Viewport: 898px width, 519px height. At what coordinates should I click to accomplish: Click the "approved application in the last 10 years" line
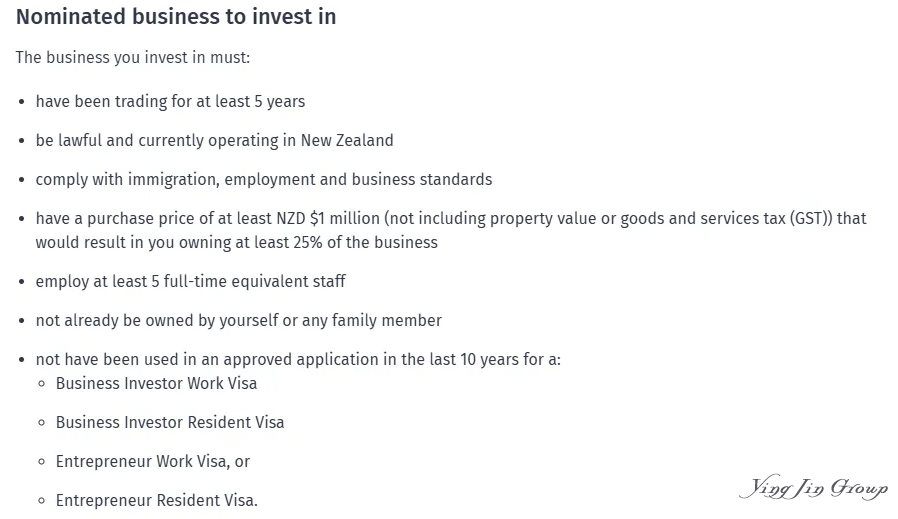[370, 359]
